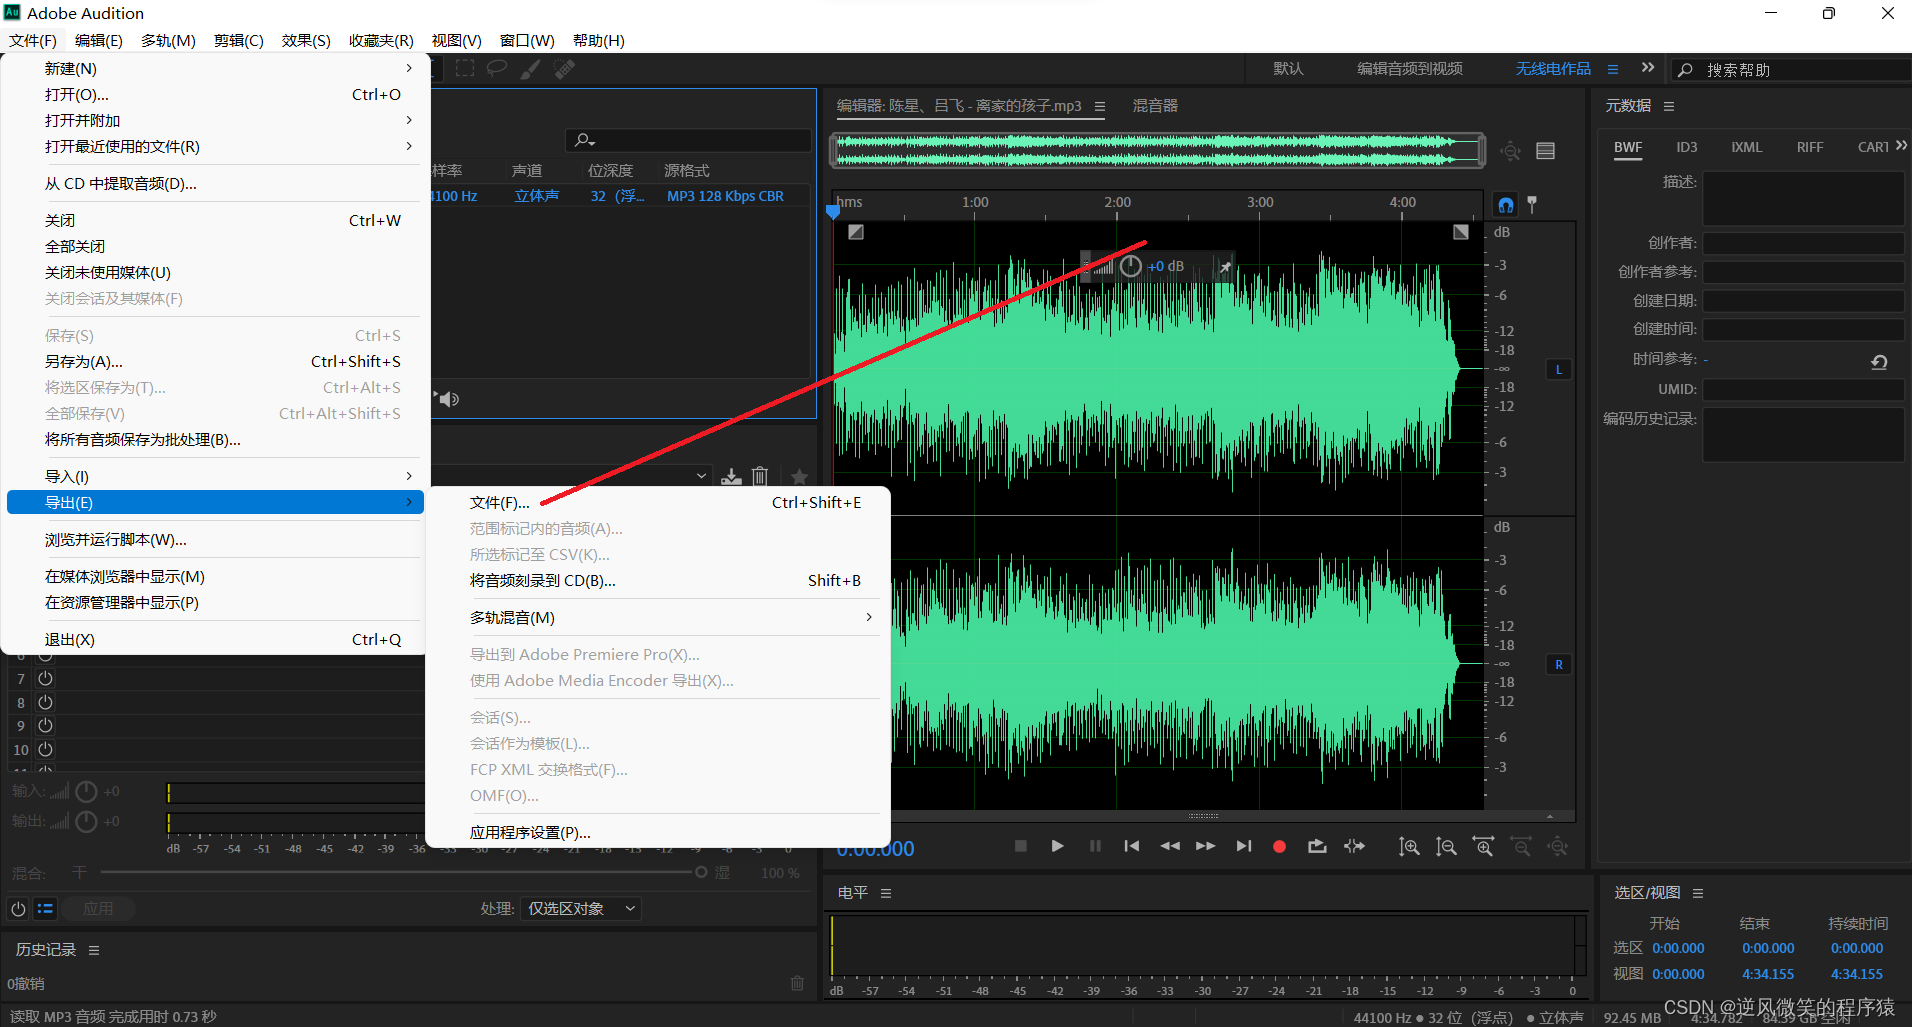Click the save preset download icon
The image size is (1912, 1027).
[732, 476]
